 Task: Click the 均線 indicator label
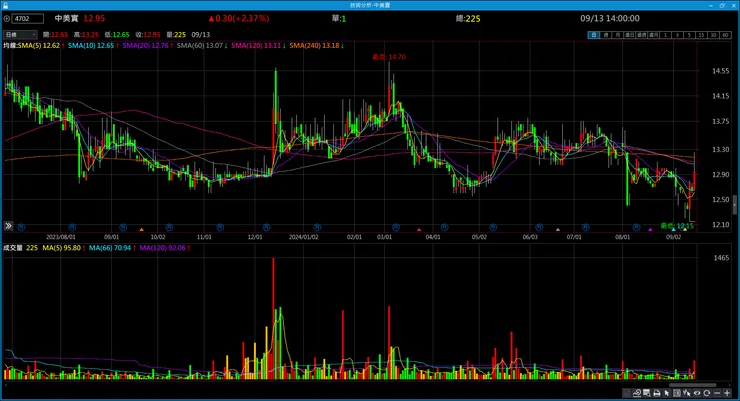[x=12, y=45]
